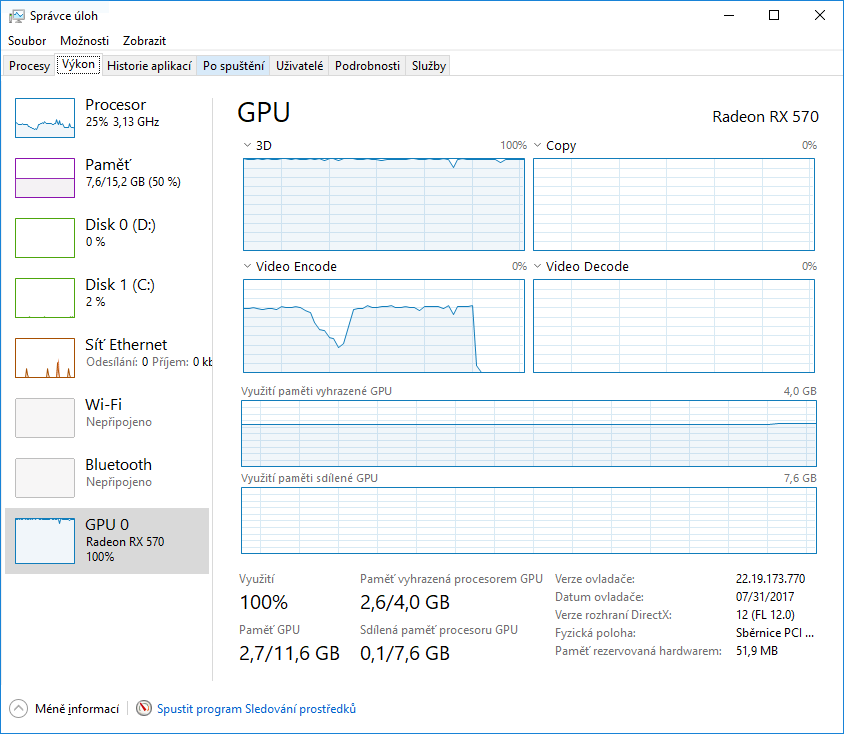This screenshot has height=734, width=844.
Task: Open Síť Ethernet network graph
Action: tap(45, 358)
